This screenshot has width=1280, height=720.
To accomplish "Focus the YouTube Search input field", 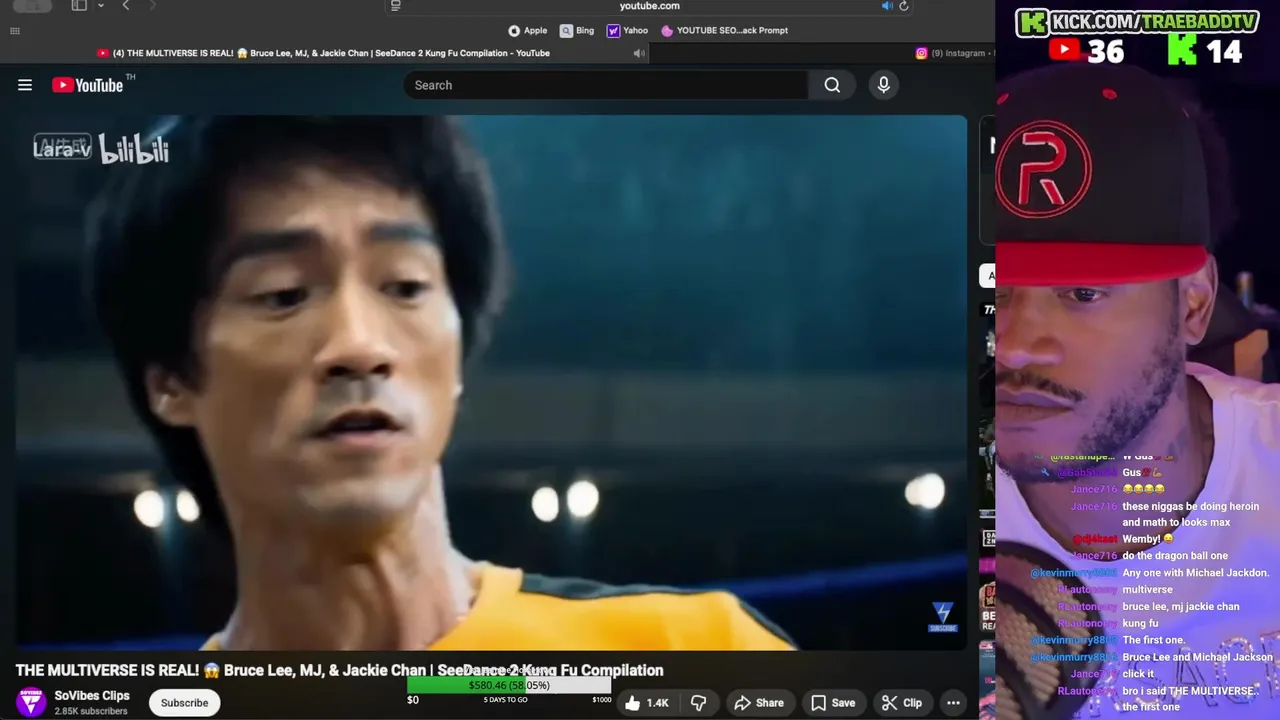I will click(606, 85).
